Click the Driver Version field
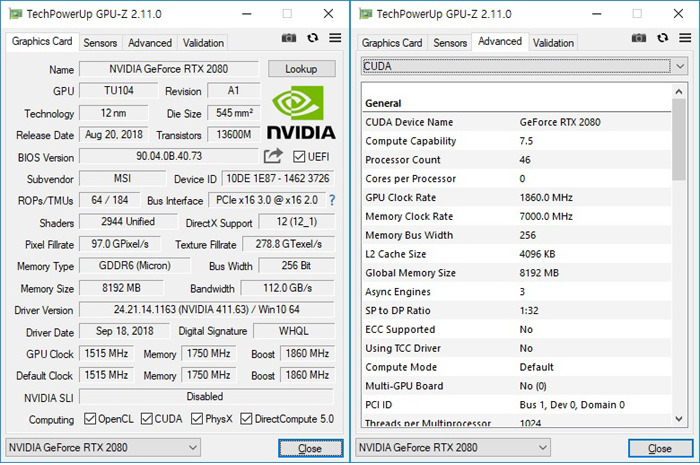This screenshot has width=700, height=465. [x=206, y=309]
